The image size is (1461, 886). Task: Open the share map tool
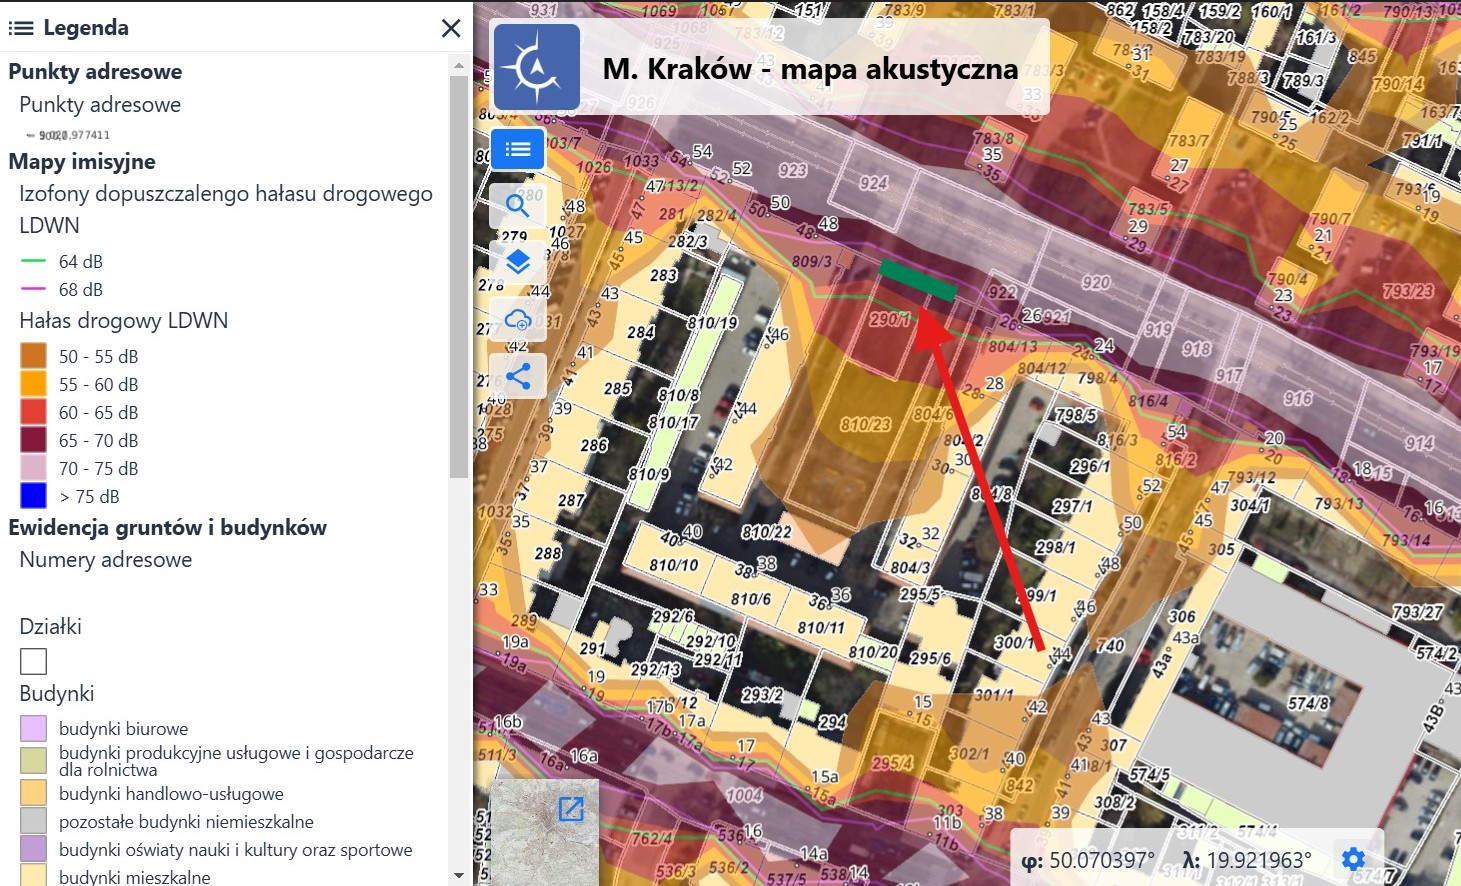pos(517,376)
